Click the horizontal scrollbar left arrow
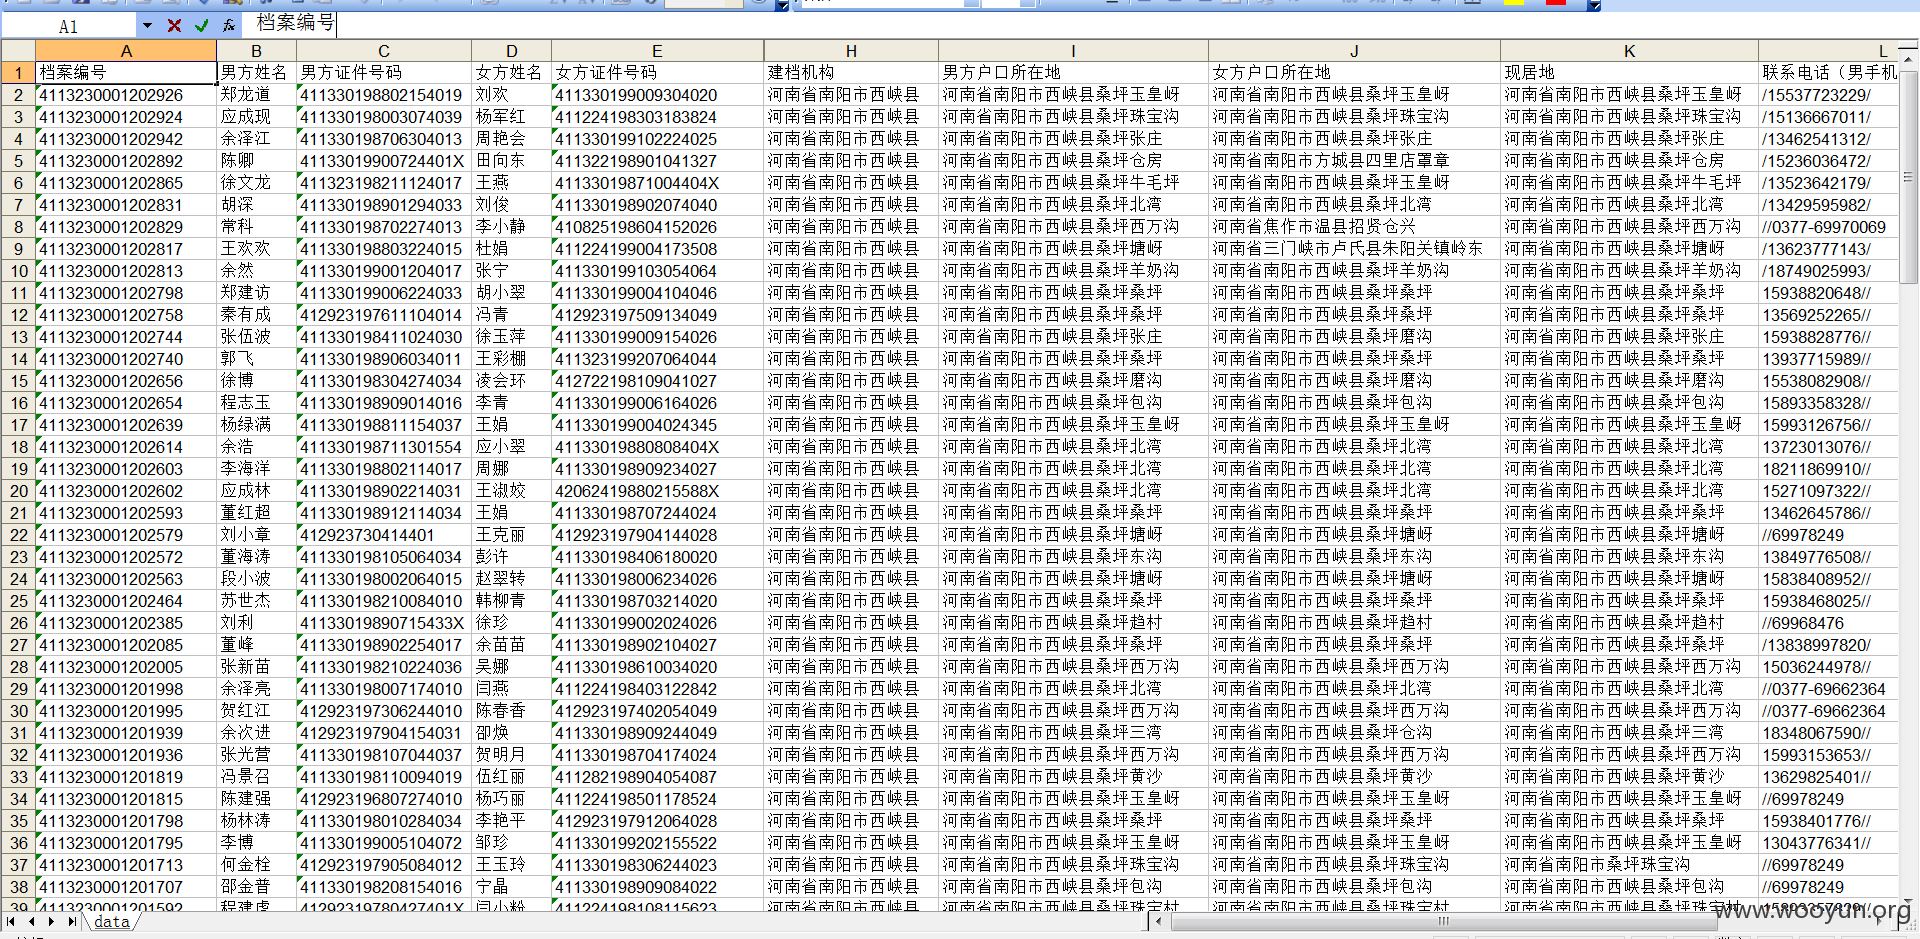This screenshot has height=939, width=1920. tap(1160, 921)
